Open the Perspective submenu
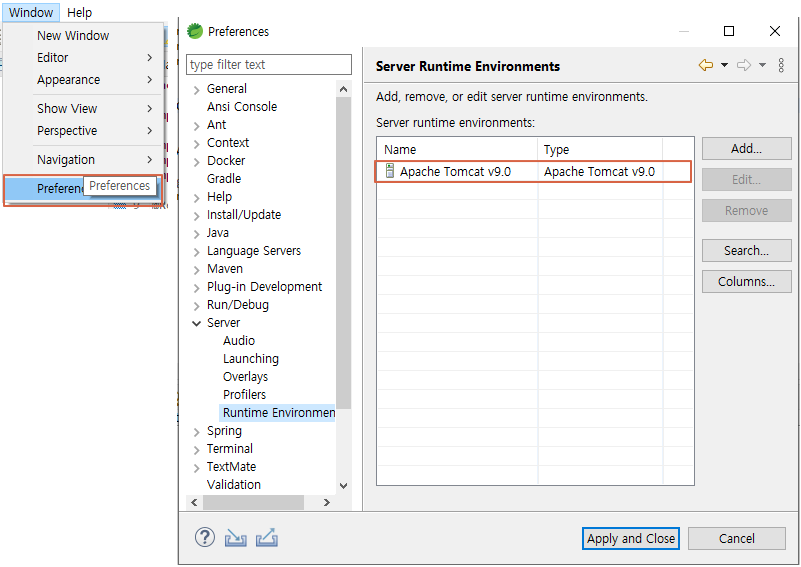This screenshot has width=801, height=567. pyautogui.click(x=83, y=131)
